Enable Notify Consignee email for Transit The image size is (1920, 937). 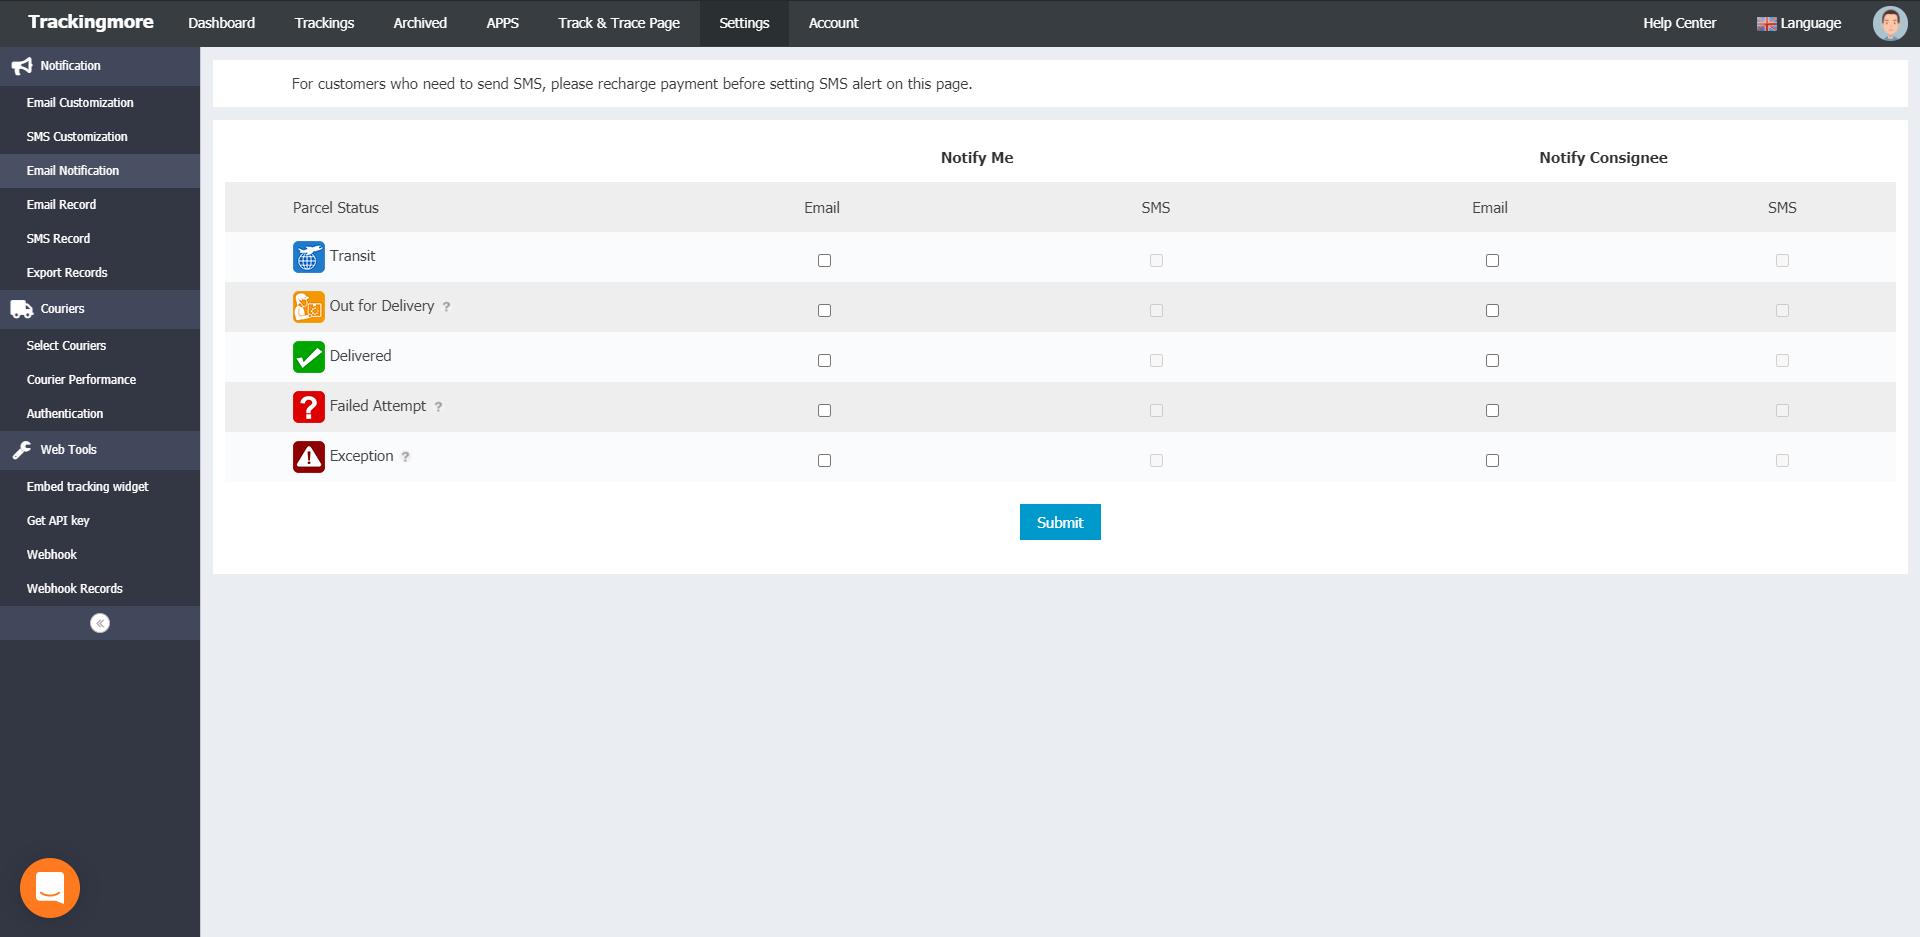coord(1492,260)
